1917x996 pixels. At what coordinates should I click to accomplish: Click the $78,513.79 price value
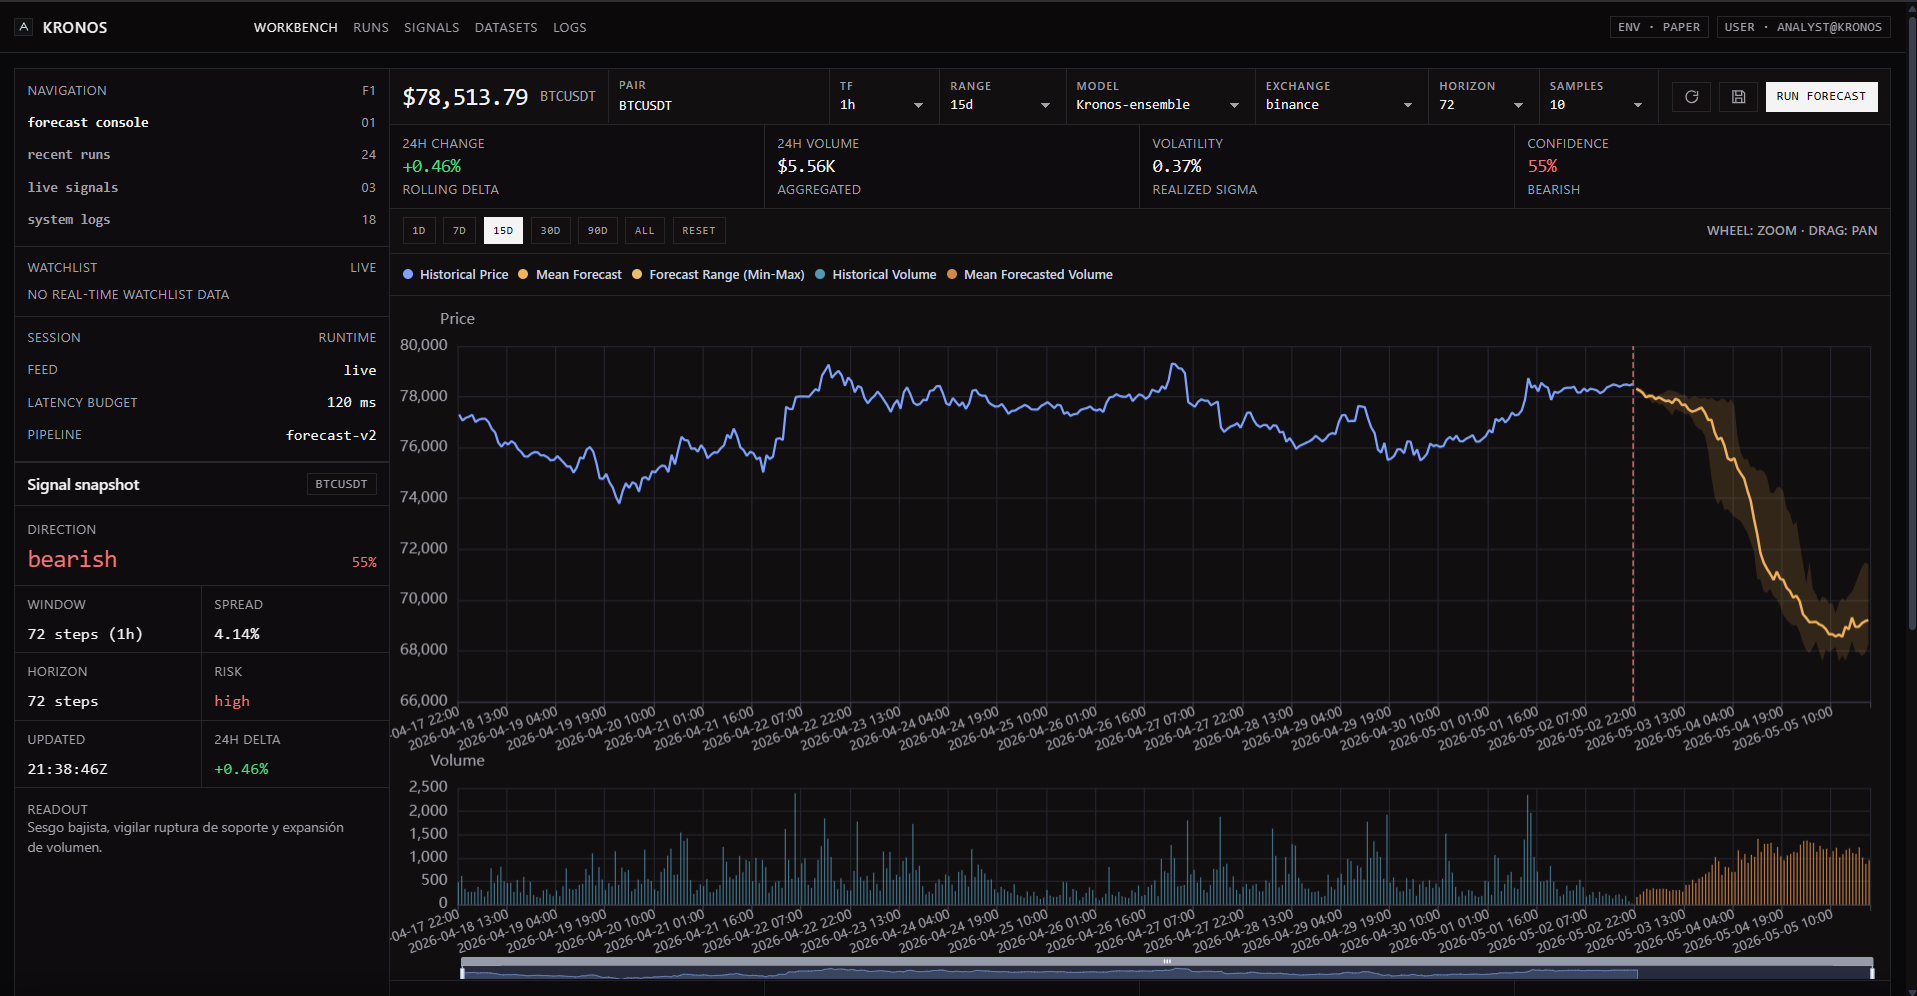(x=465, y=97)
